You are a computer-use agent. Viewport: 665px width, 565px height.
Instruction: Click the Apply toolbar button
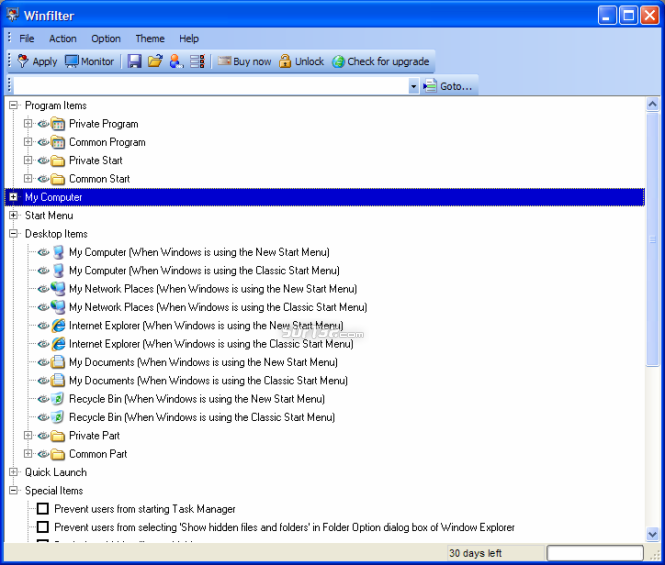[x=37, y=62]
